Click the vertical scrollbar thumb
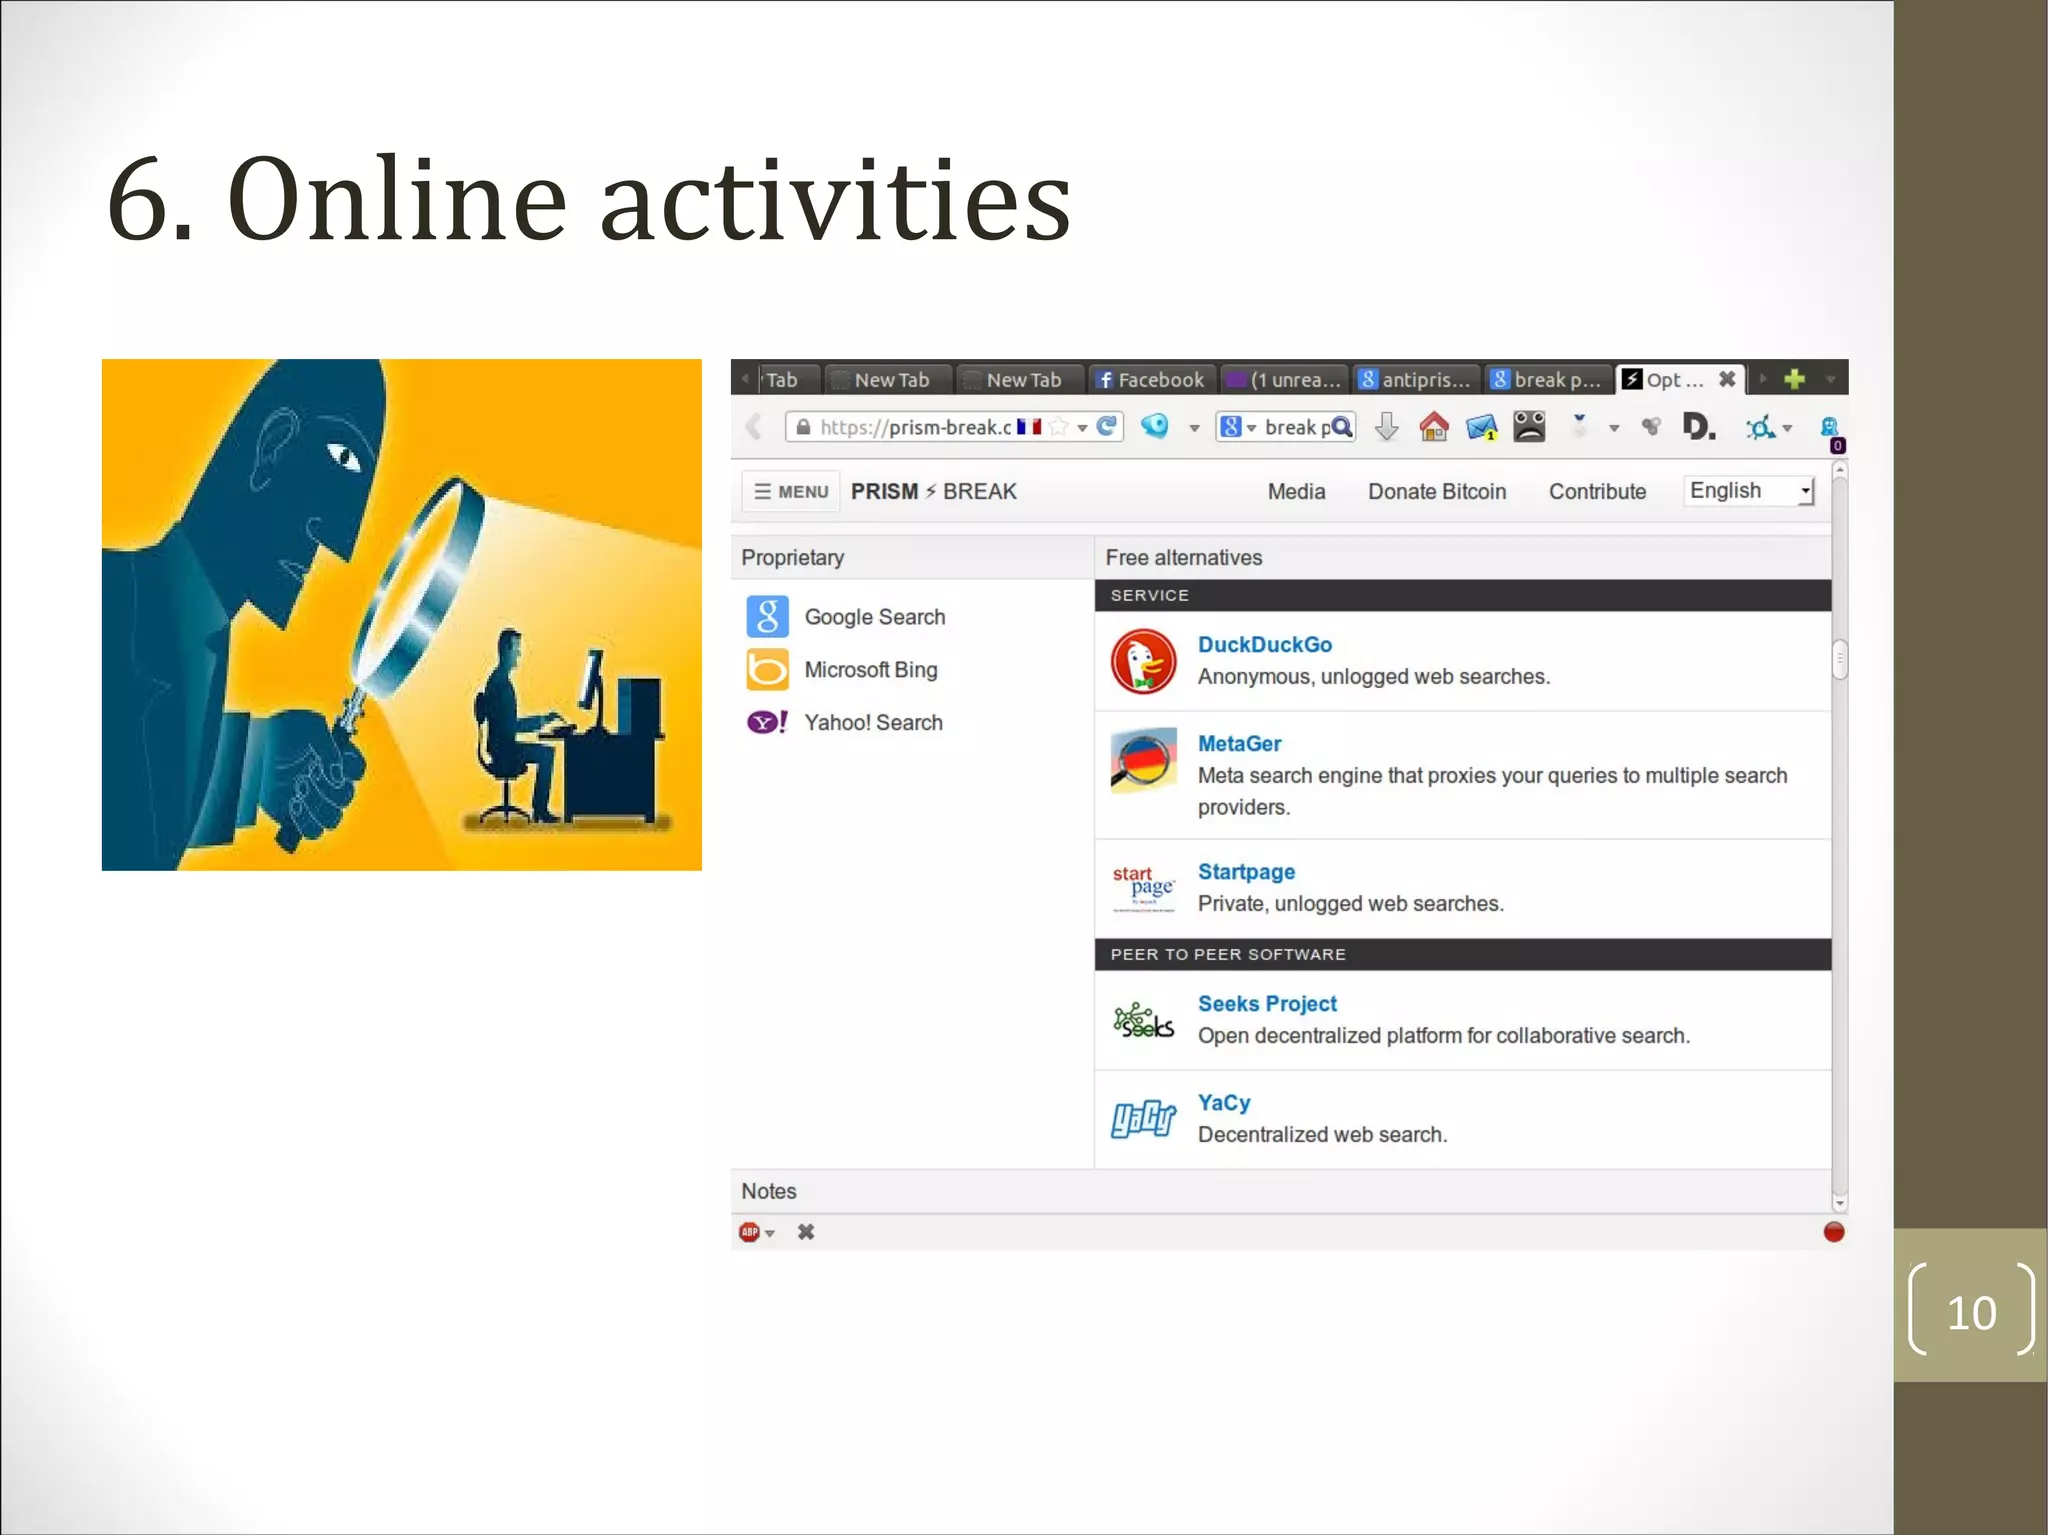 coord(1840,659)
